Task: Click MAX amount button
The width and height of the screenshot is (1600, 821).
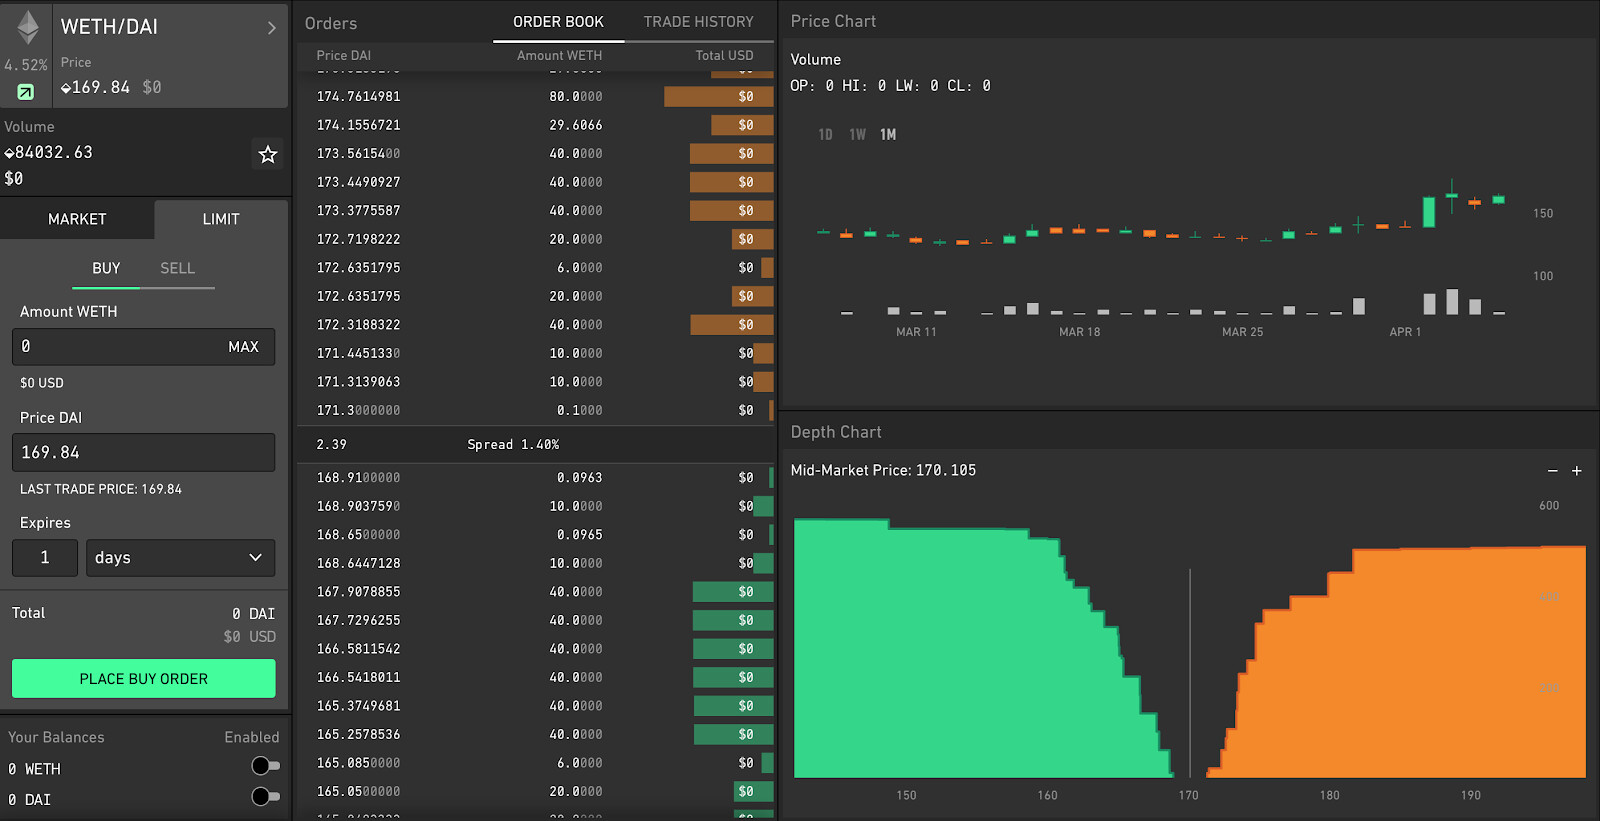Action: [x=243, y=347]
